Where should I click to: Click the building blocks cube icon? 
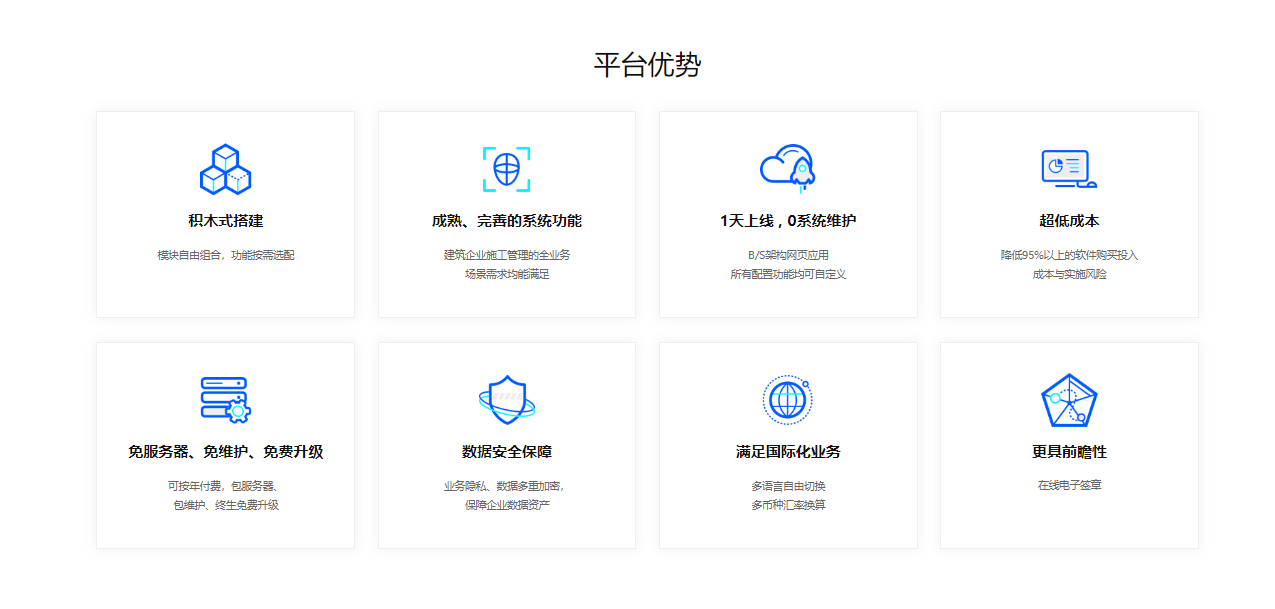225,169
